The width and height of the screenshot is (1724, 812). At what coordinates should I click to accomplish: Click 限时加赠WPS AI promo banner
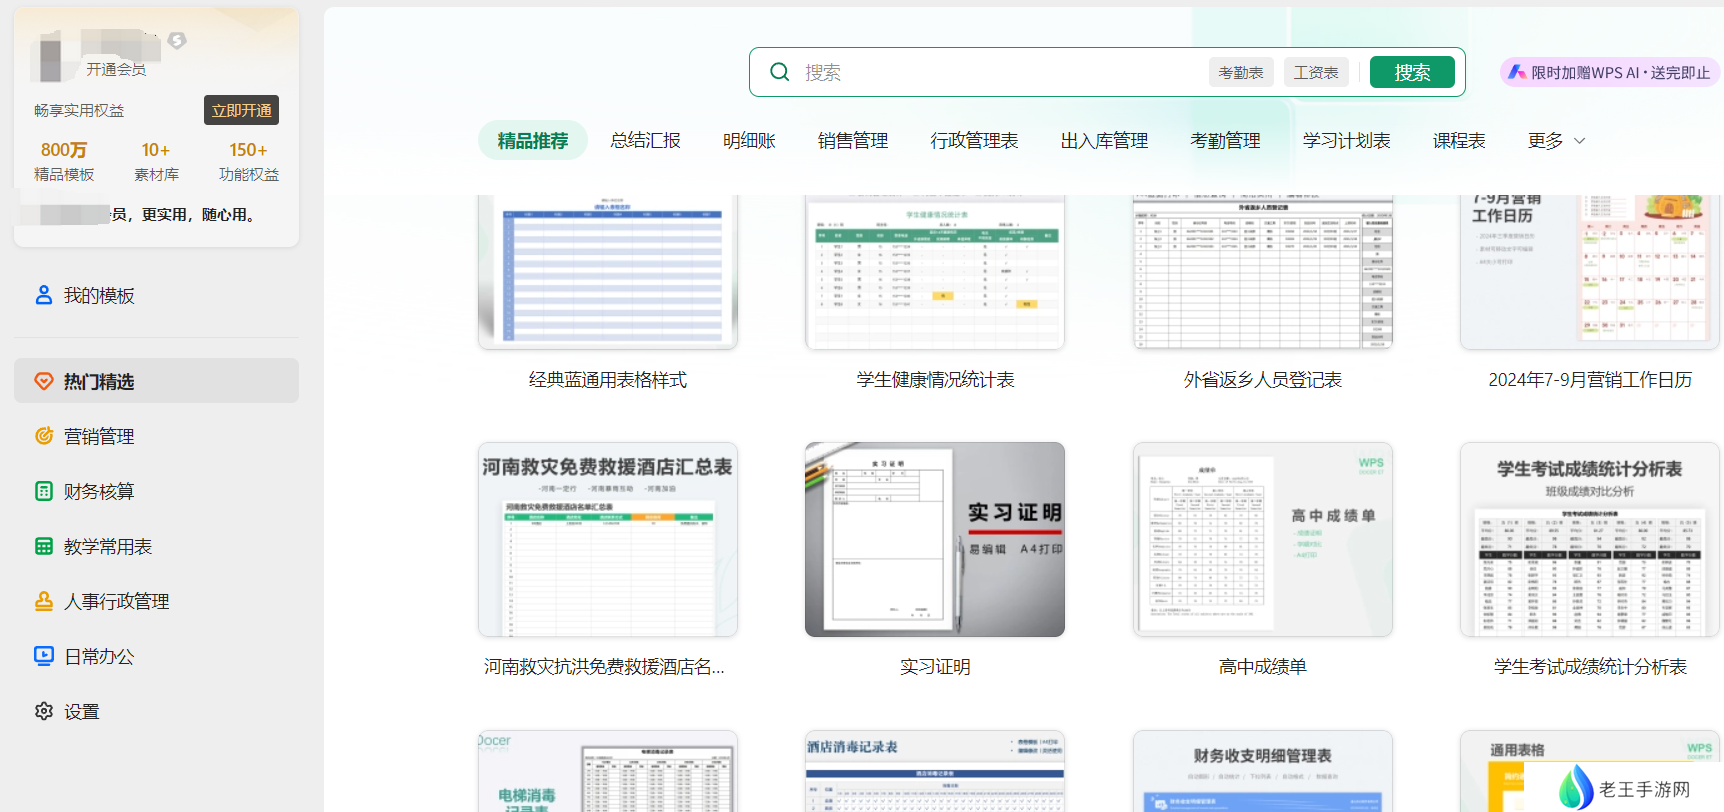(x=1610, y=72)
